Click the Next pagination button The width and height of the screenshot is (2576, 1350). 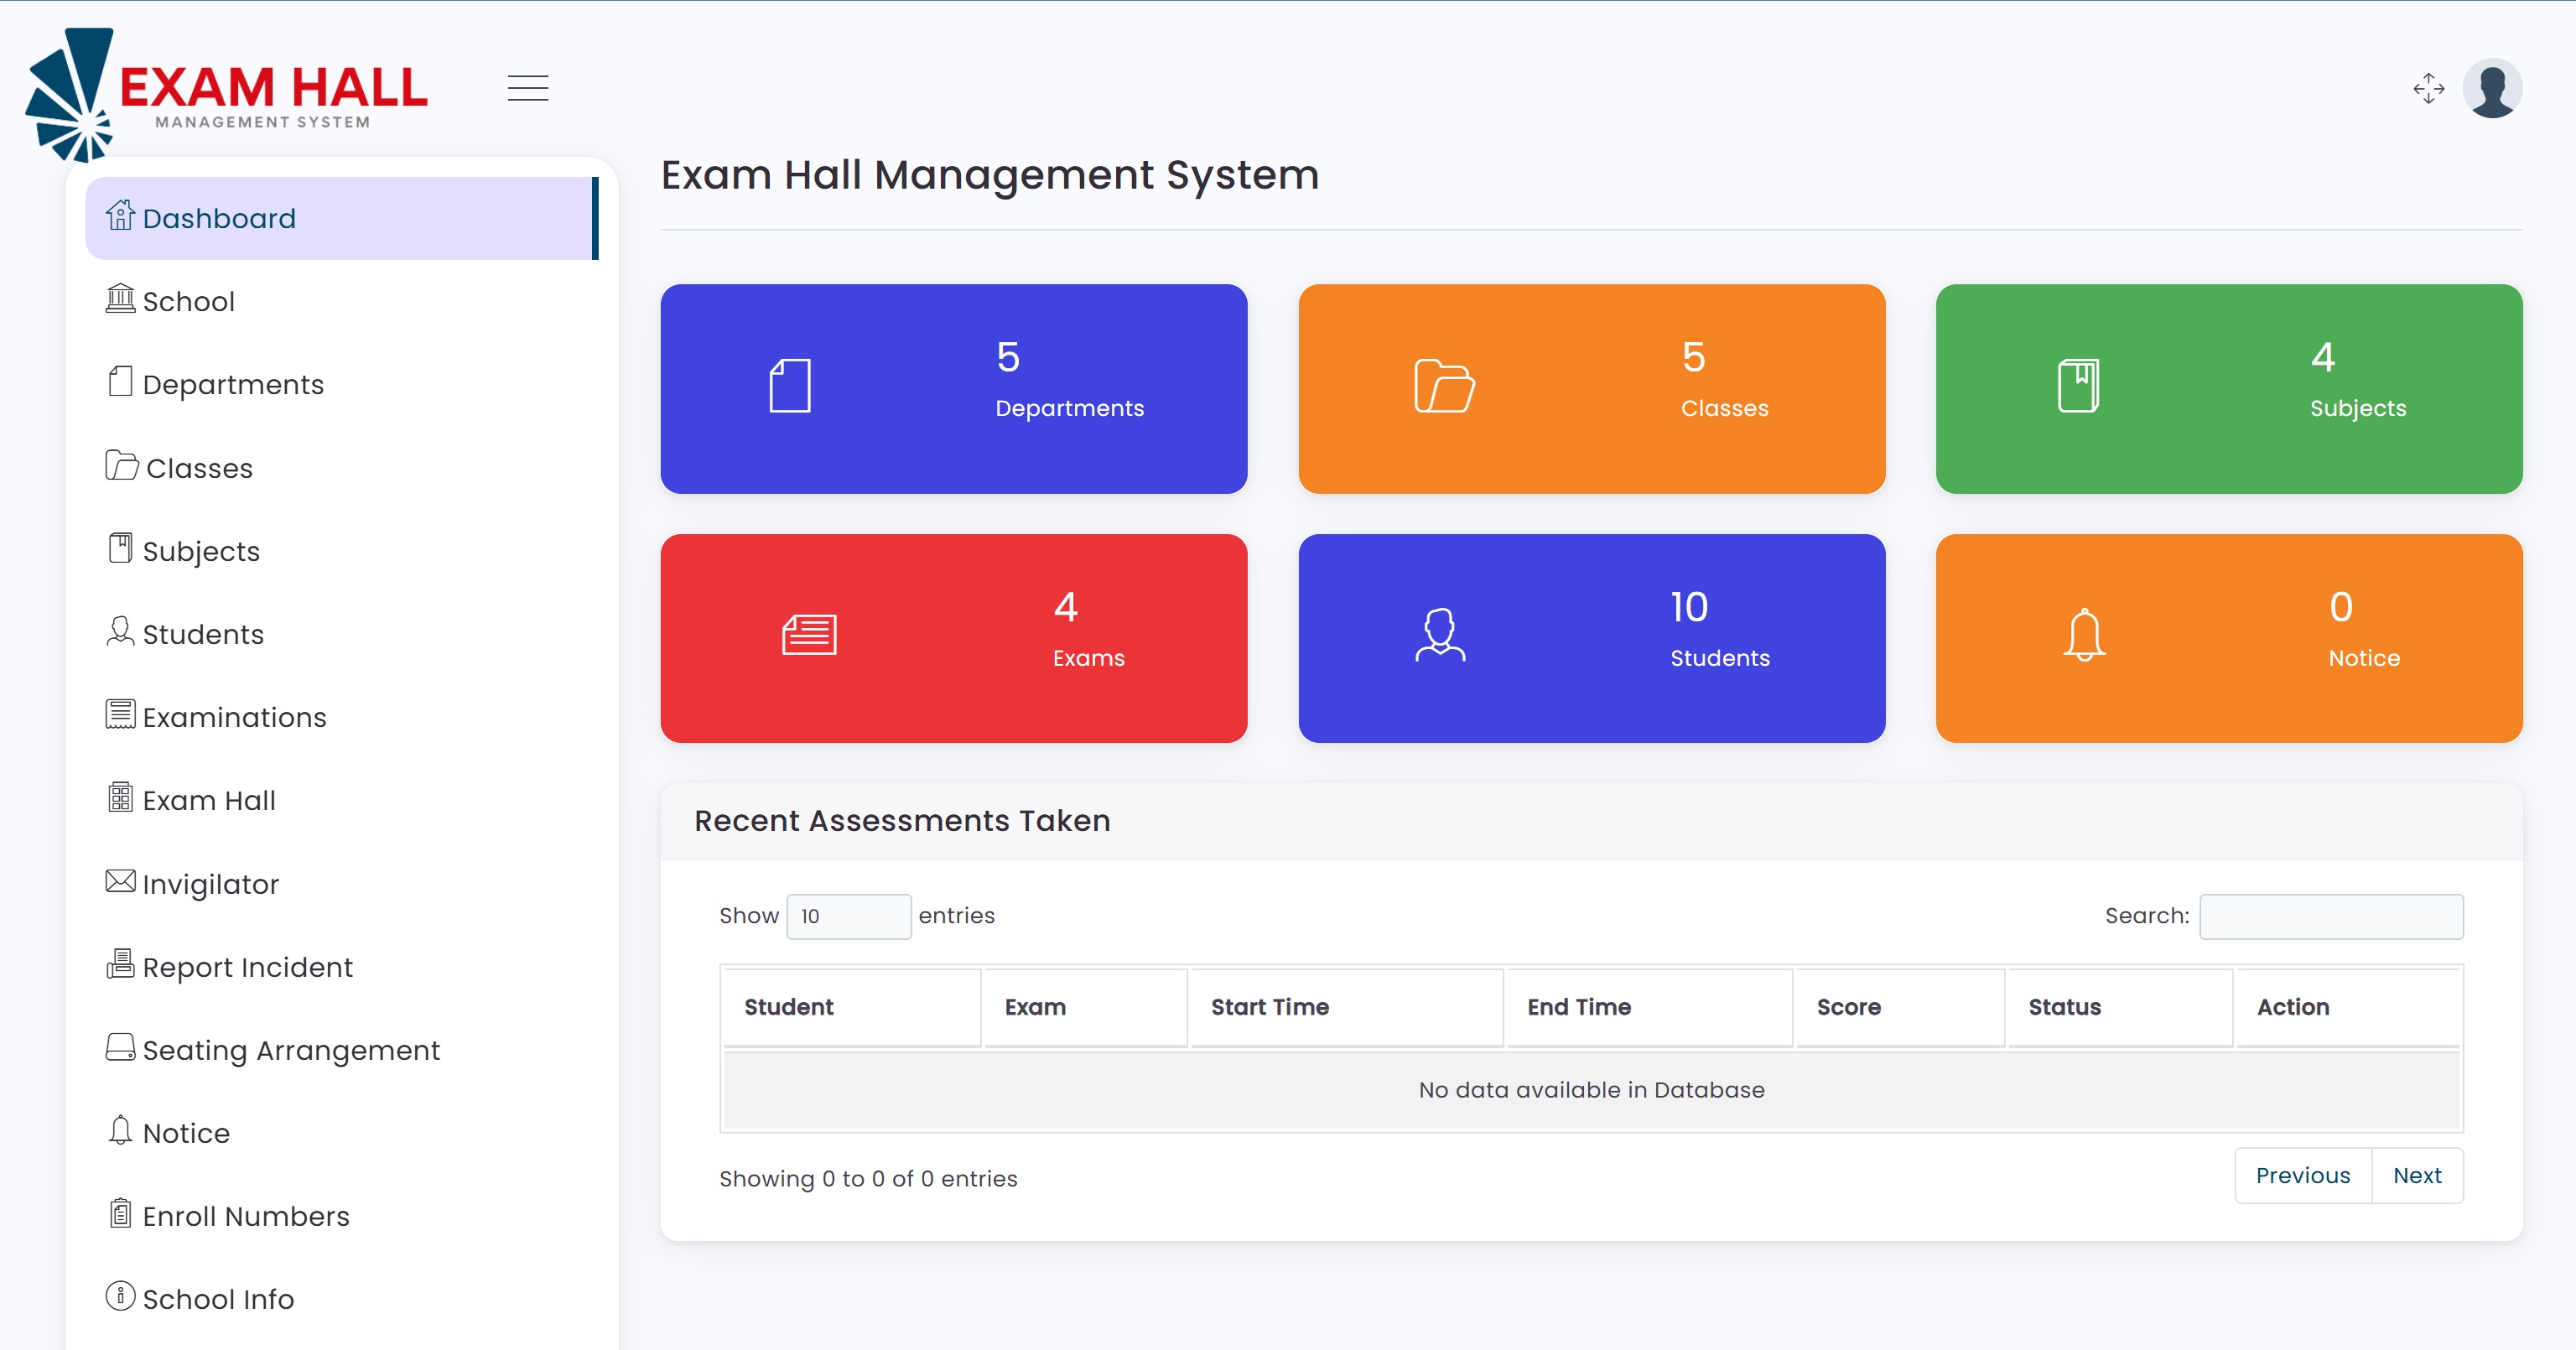2416,1176
